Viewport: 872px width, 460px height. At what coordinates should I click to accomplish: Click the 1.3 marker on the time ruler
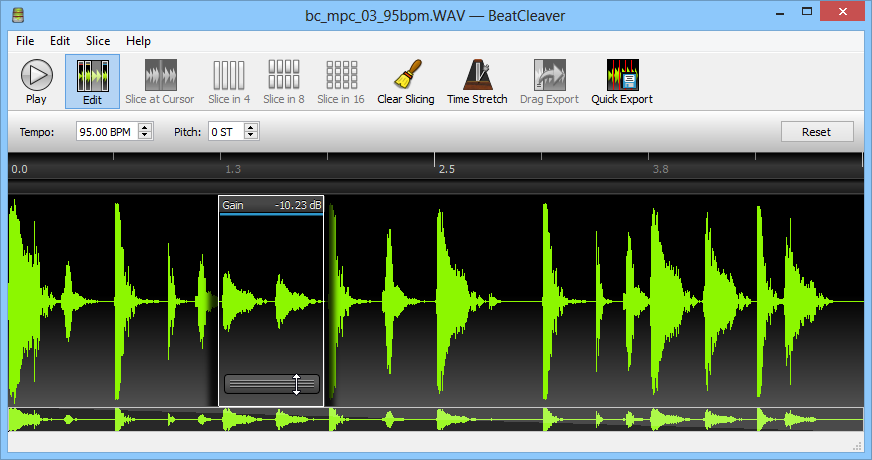233,169
